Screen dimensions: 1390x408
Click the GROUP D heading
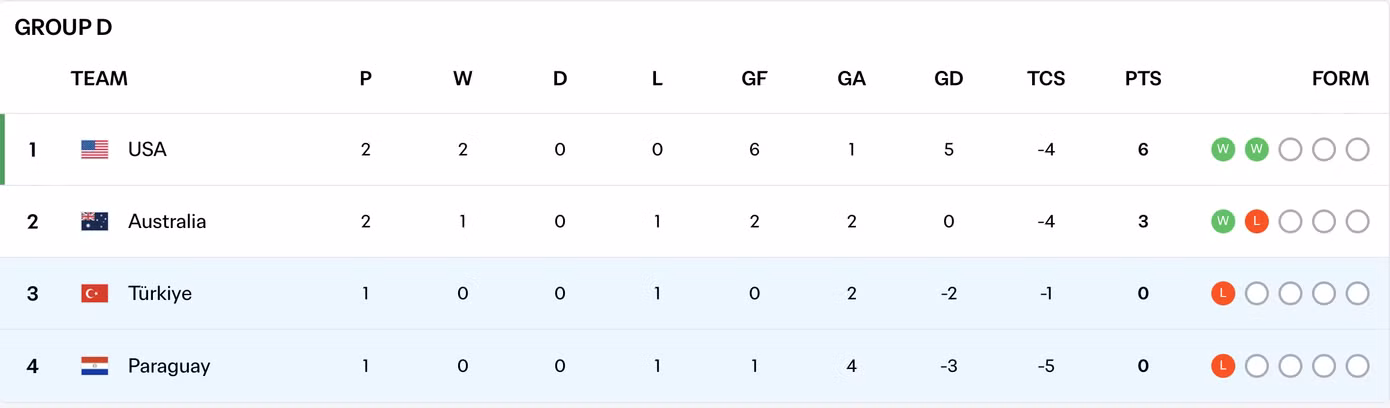63,28
